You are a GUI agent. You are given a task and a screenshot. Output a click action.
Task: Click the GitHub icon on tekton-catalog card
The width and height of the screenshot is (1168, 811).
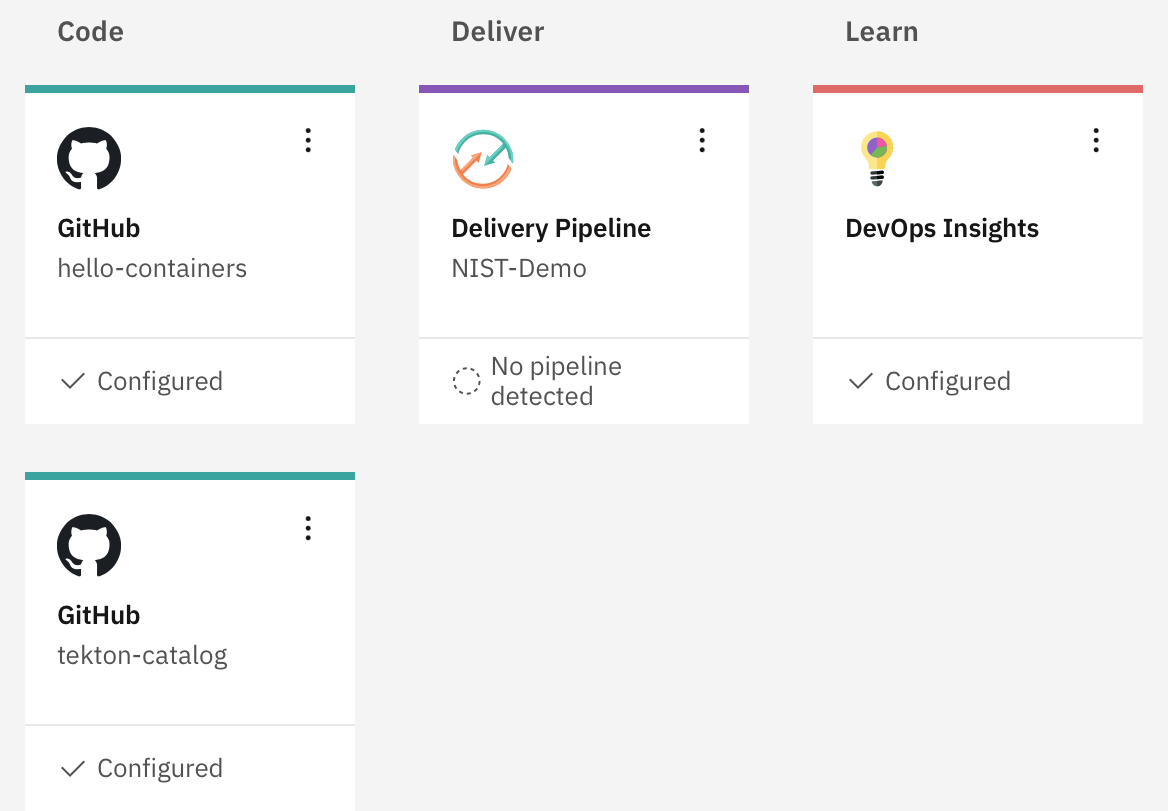[x=89, y=546]
